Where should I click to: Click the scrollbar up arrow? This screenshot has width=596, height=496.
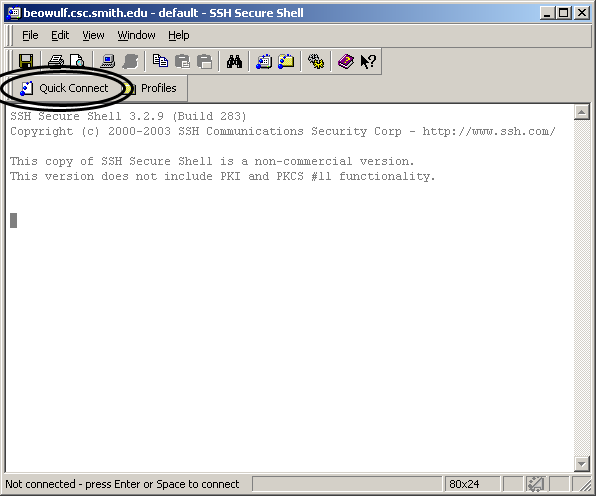pyautogui.click(x=582, y=112)
